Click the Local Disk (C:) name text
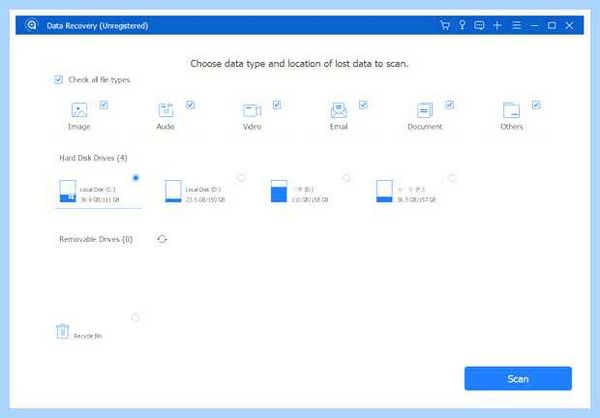This screenshot has height=418, width=600. (x=98, y=189)
